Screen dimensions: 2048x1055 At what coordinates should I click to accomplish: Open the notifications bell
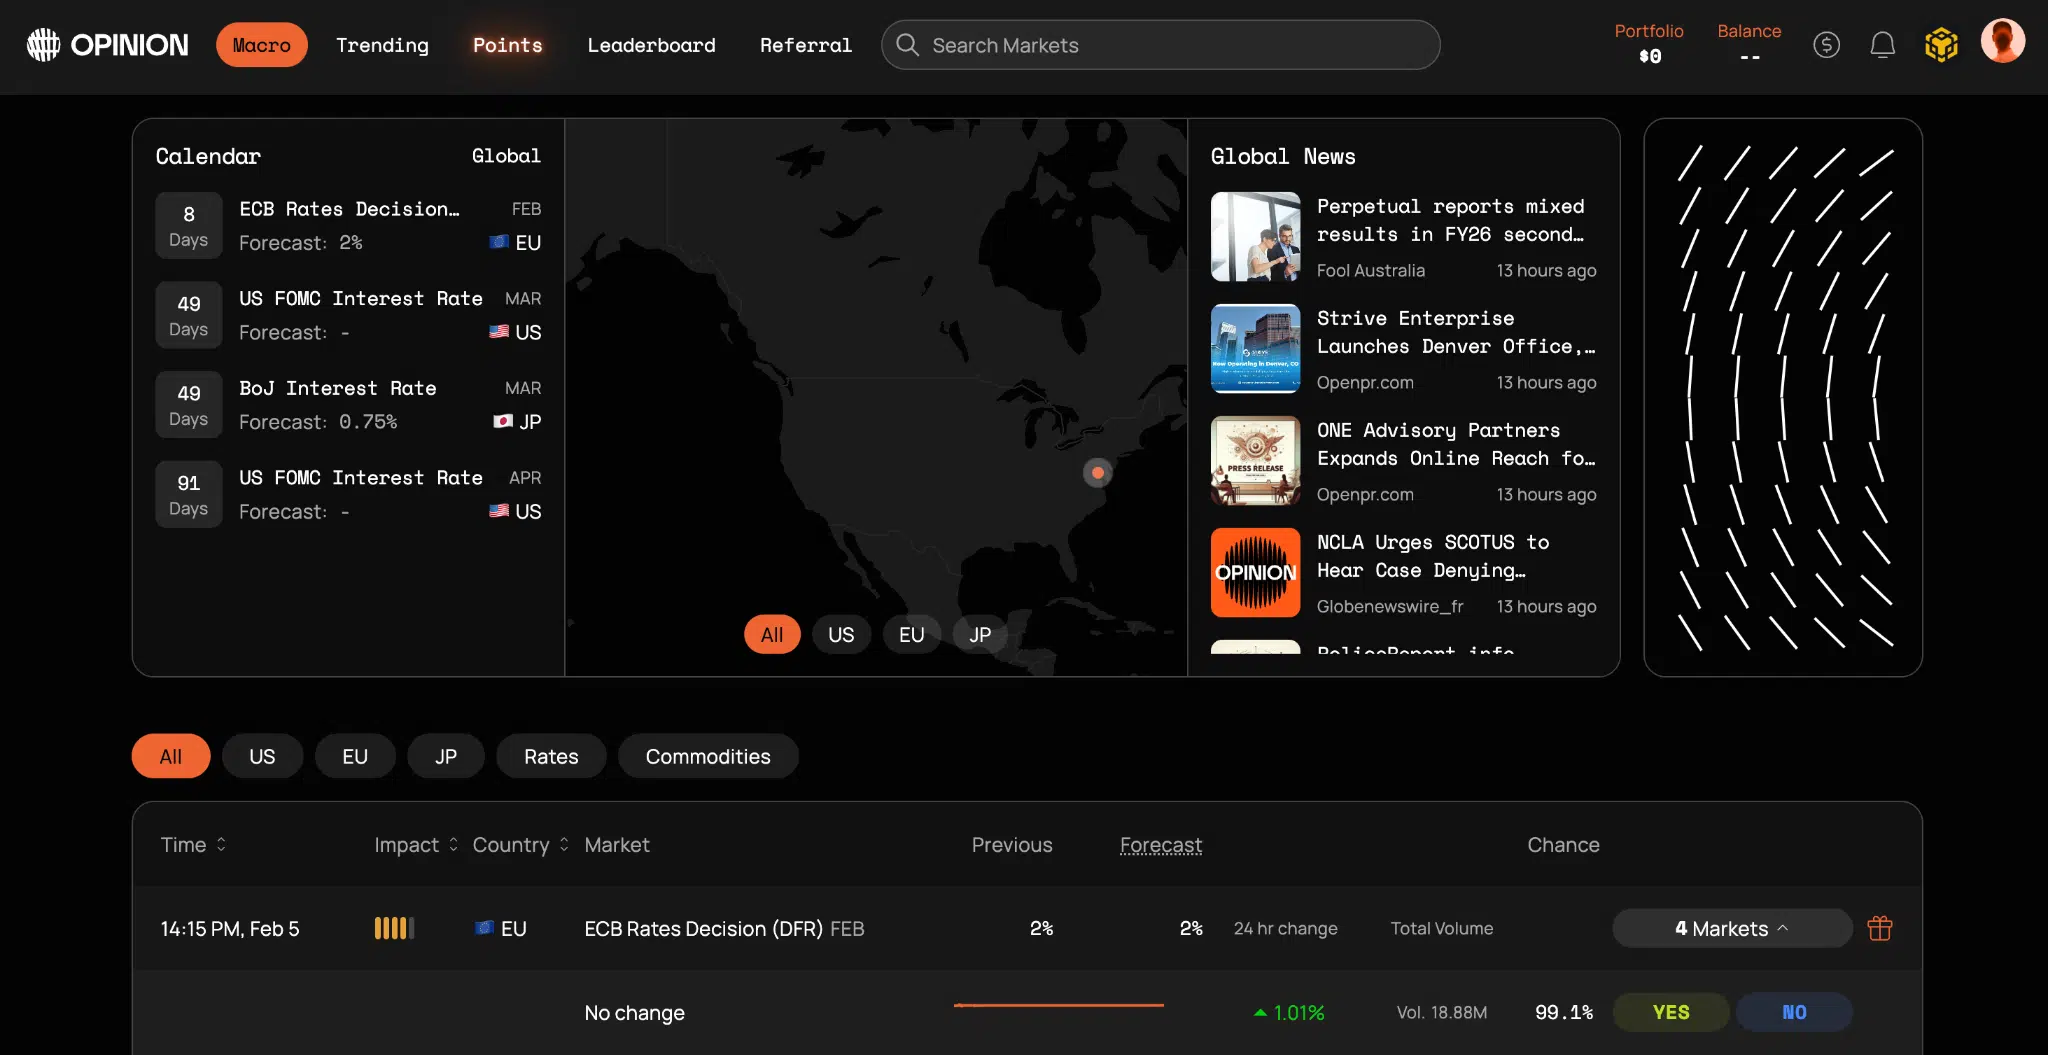click(x=1882, y=45)
